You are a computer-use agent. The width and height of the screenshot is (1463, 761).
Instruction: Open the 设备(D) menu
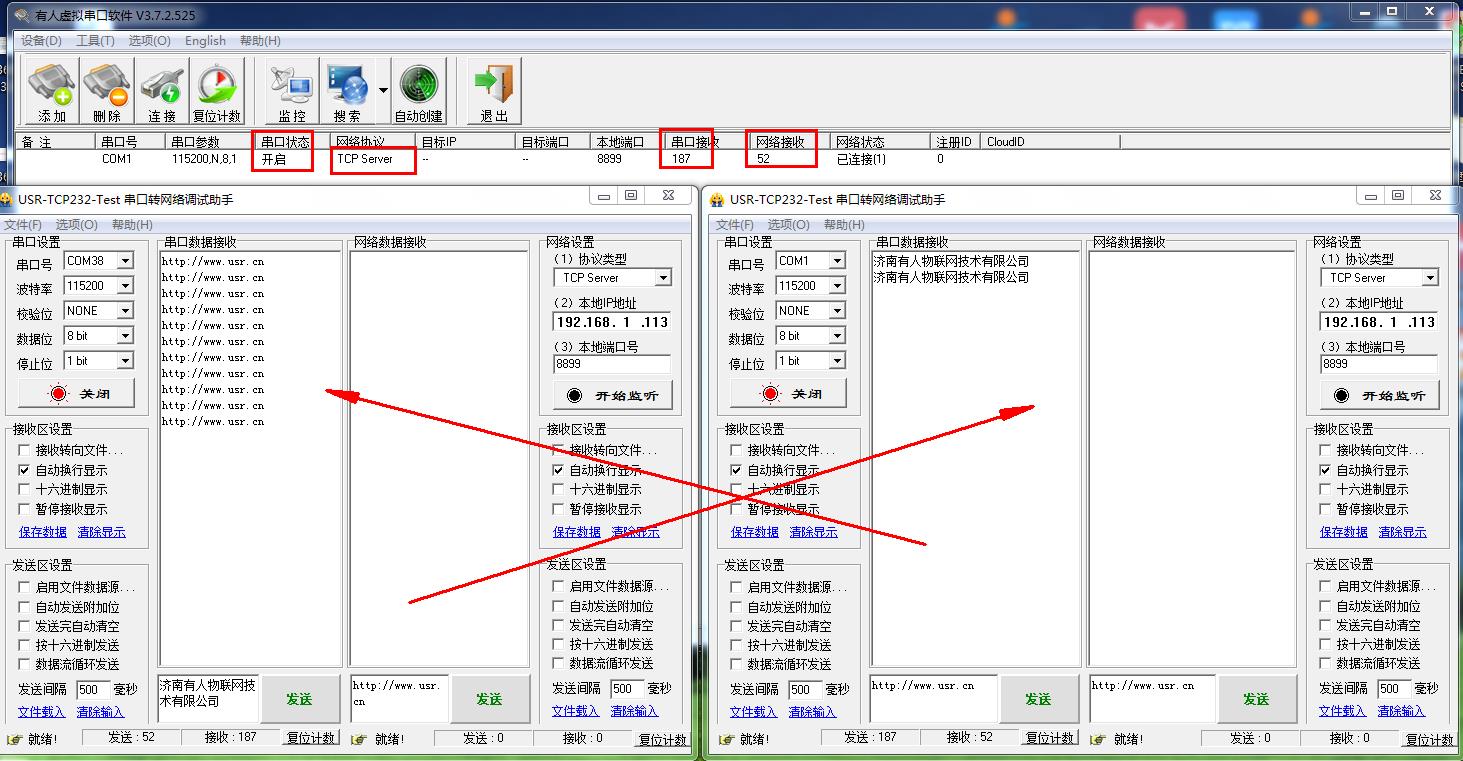click(41, 41)
